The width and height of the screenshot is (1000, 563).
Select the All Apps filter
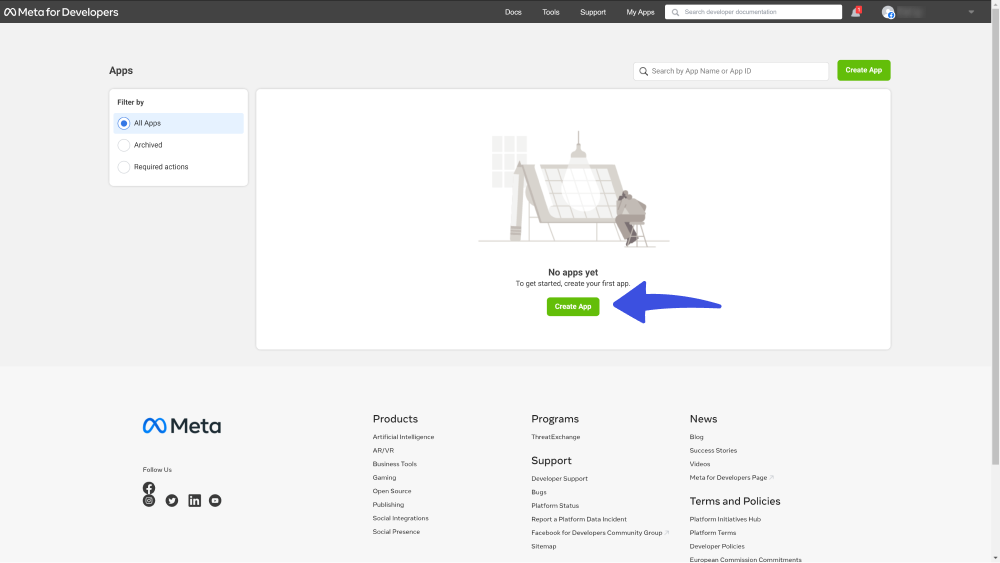pos(179,123)
